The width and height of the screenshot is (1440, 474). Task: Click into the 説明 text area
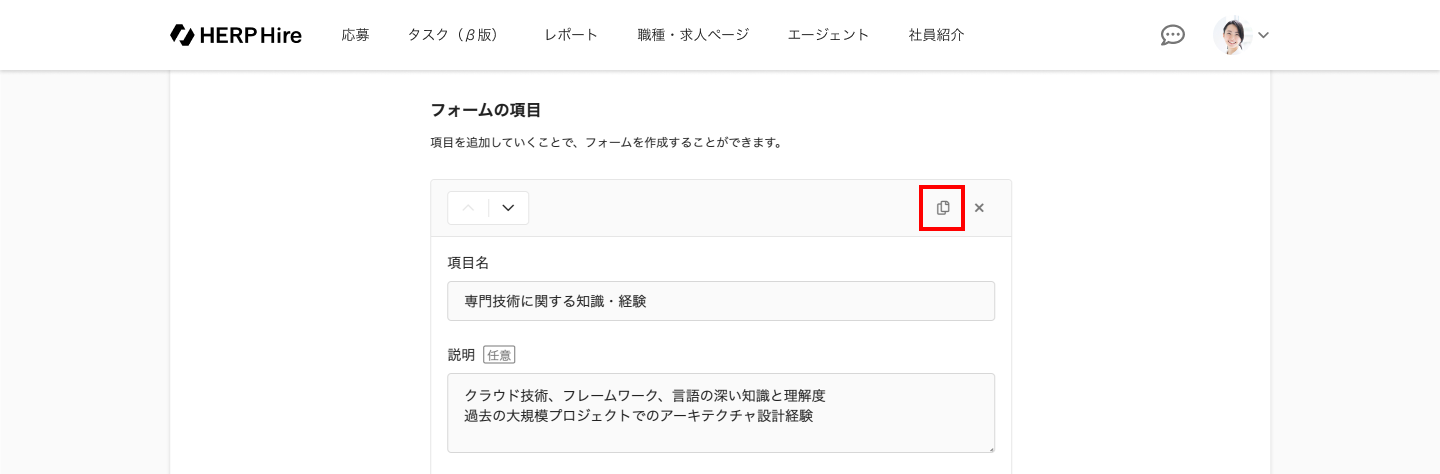[x=720, y=412]
